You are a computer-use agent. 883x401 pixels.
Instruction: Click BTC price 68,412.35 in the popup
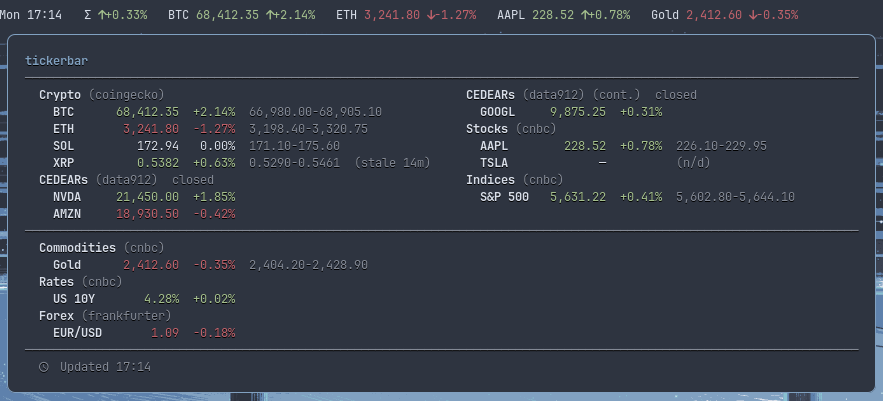pyautogui.click(x=148, y=112)
